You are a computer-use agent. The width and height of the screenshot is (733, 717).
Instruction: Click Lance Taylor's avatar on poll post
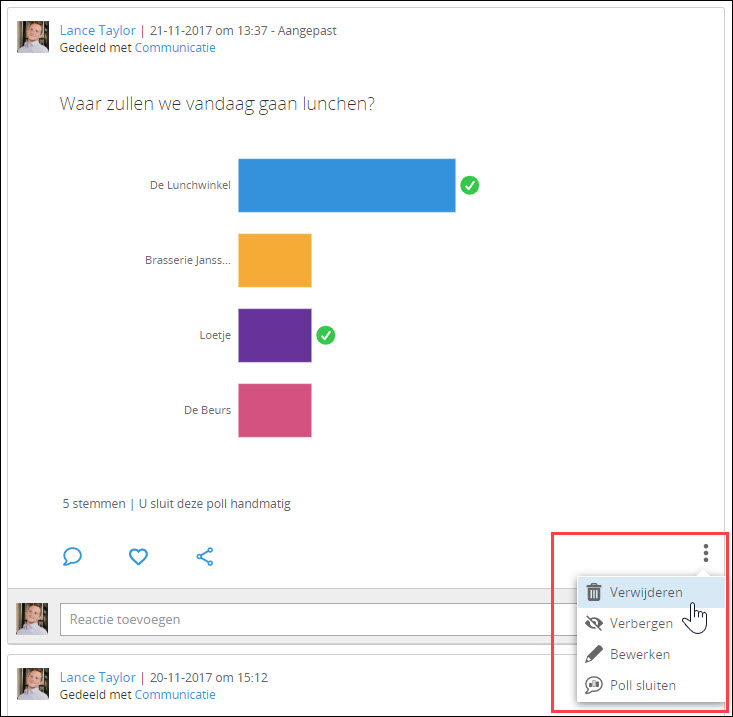pos(33,38)
